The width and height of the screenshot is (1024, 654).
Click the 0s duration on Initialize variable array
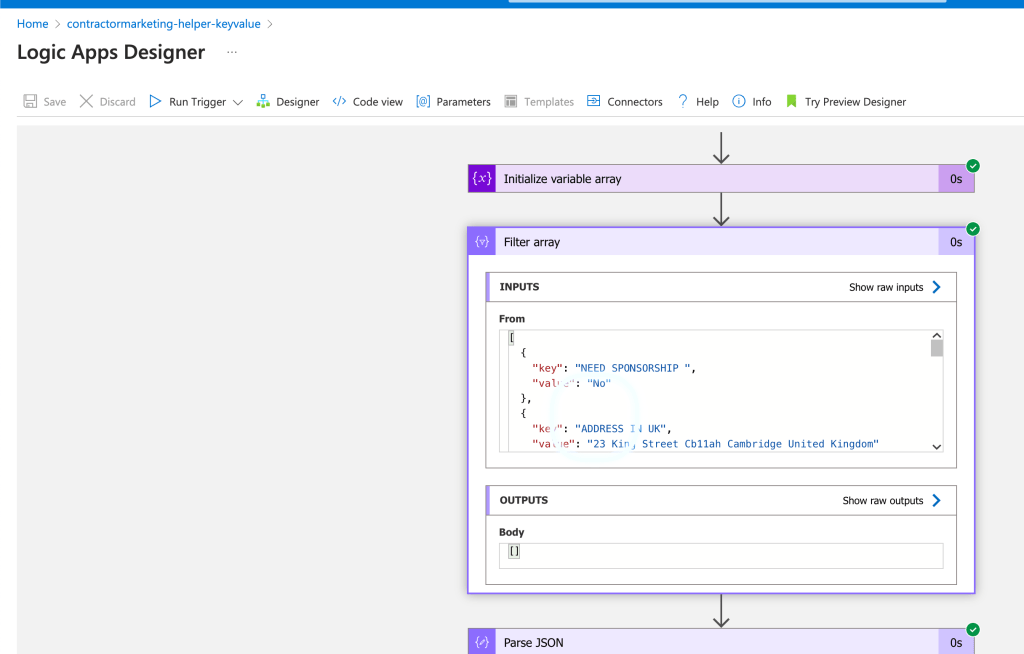tap(956, 178)
